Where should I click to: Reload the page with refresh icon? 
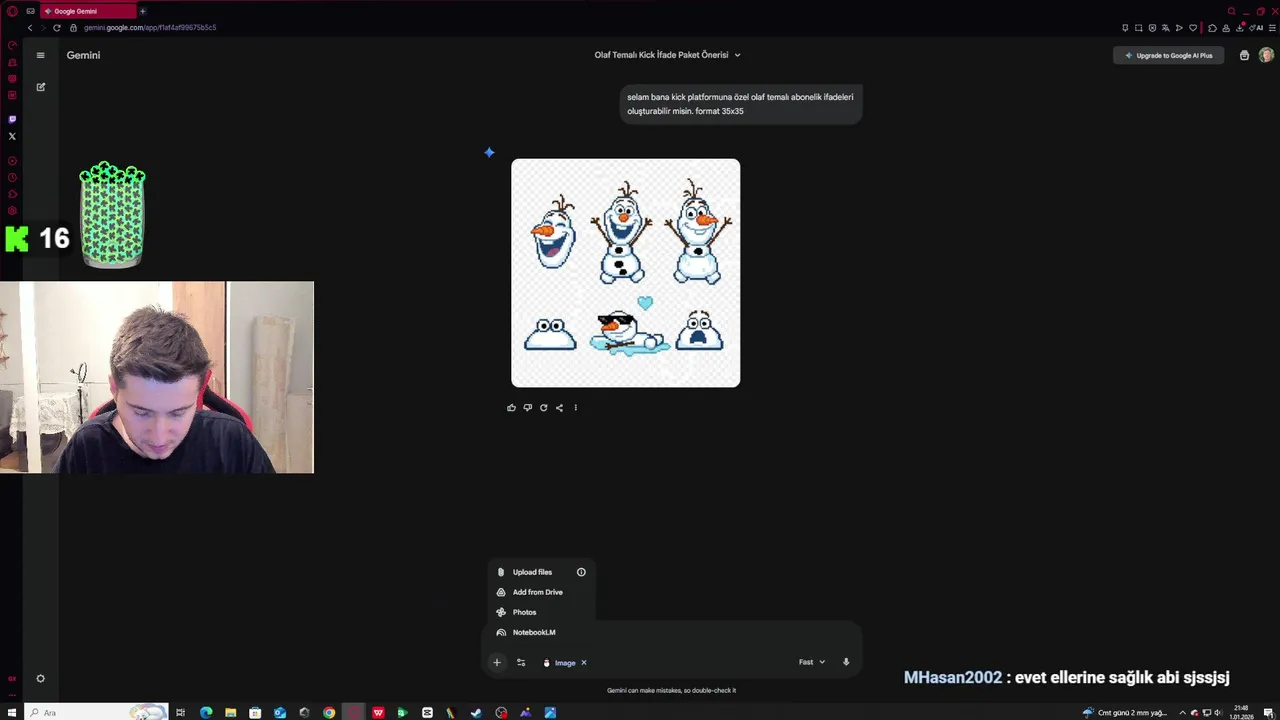coord(57,28)
